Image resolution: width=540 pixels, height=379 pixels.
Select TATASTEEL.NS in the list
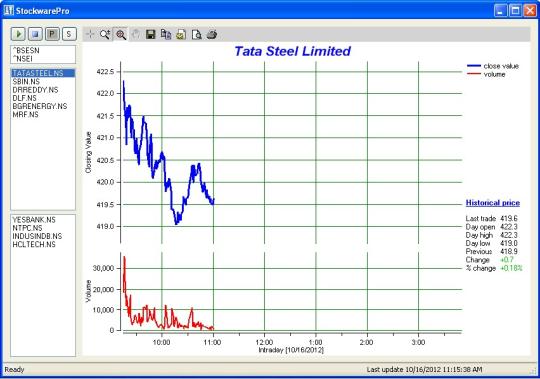(43, 73)
